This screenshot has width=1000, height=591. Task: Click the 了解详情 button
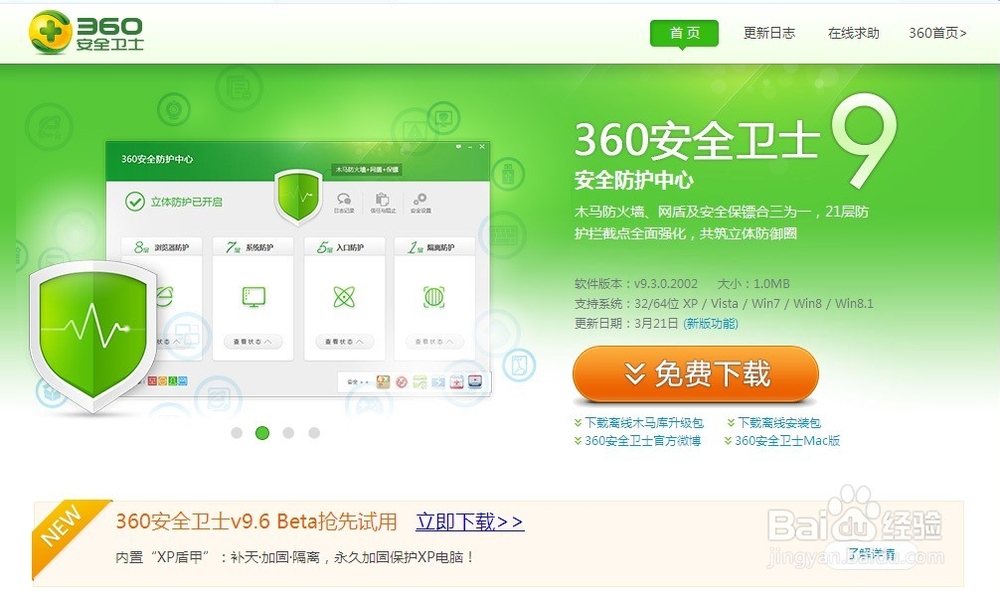pyautogui.click(x=871, y=553)
